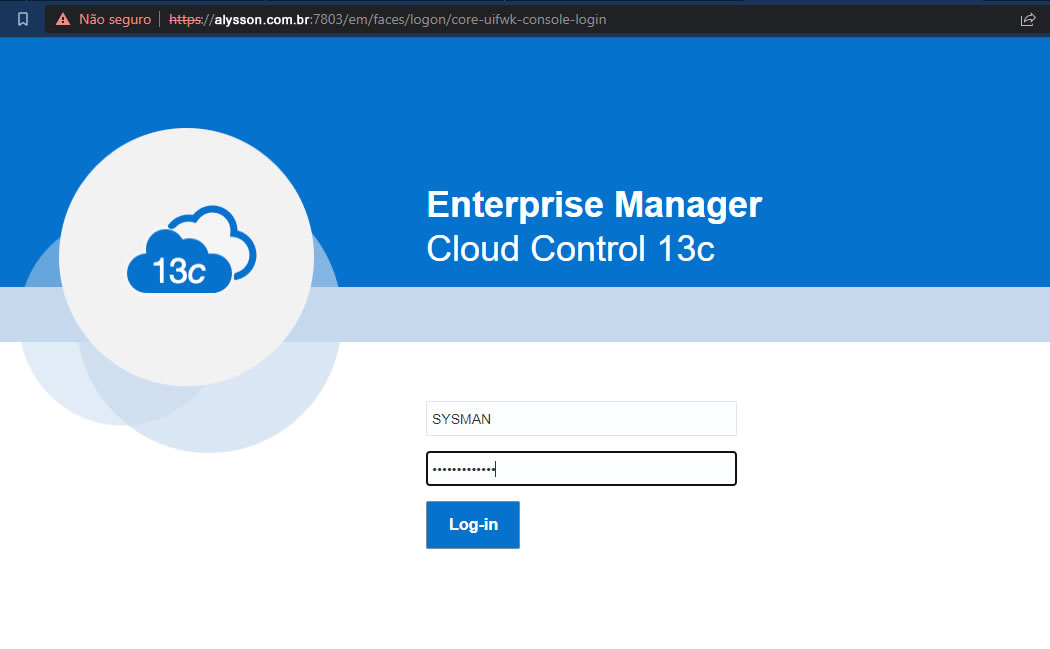Click the 13c cloud logo
This screenshot has height=649, width=1050.
[192, 249]
